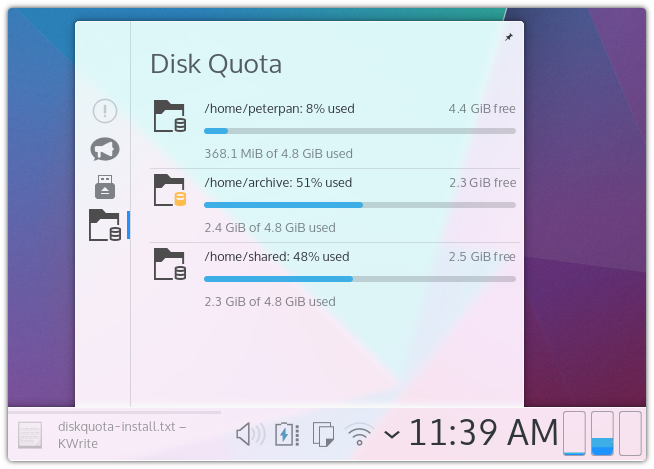Click the /home/peterpan 8% usage bar
The width and height of the screenshot is (654, 469).
click(359, 131)
